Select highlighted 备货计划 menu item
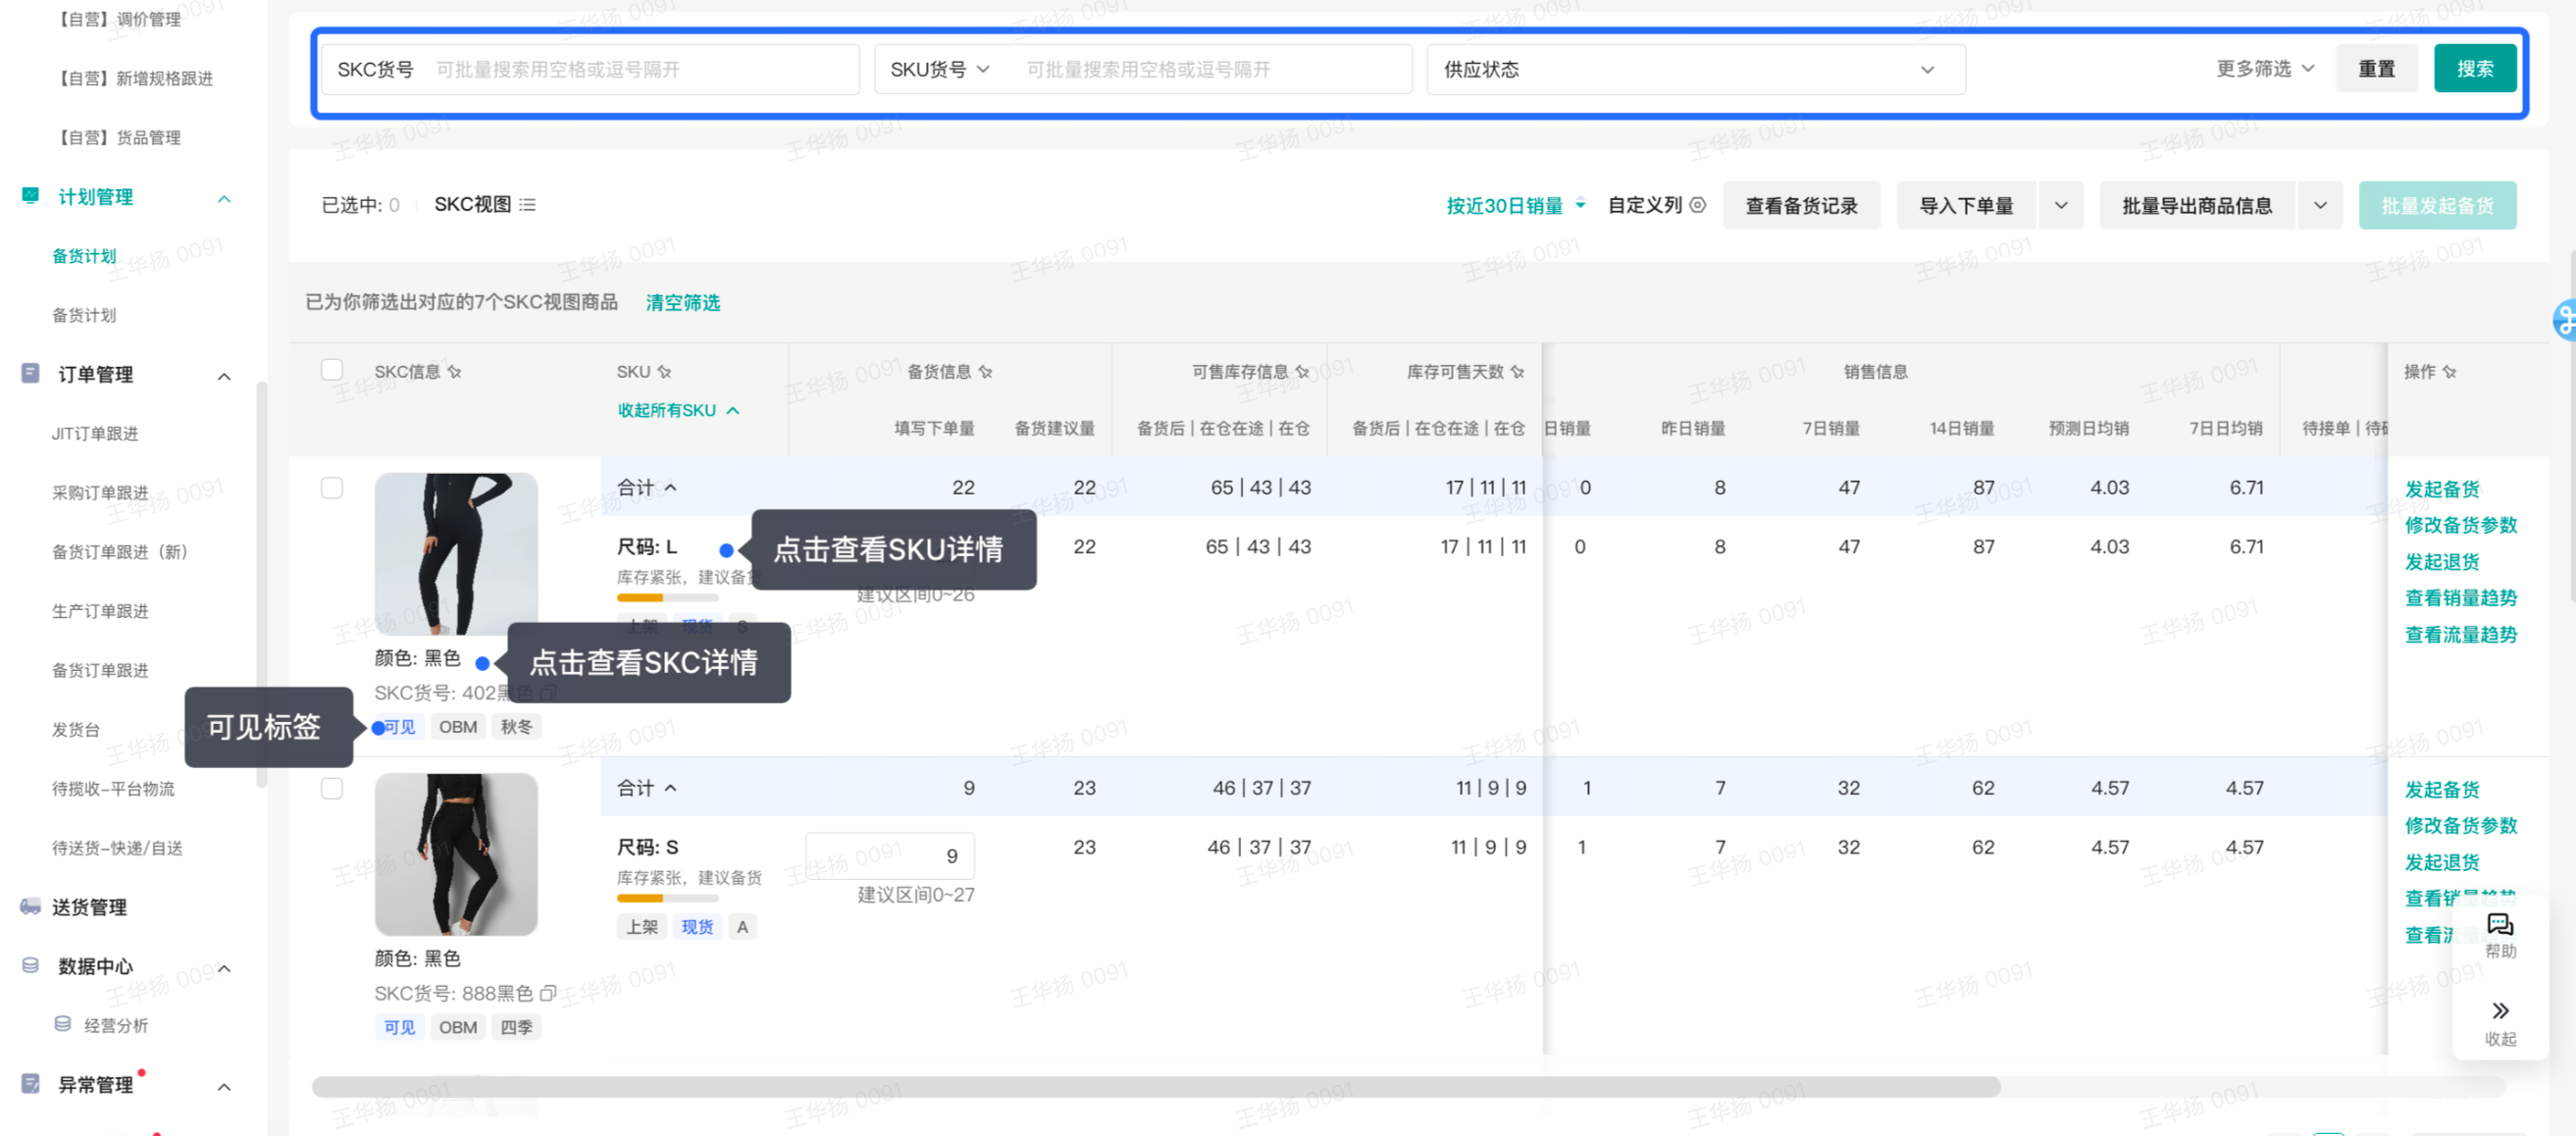Viewport: 2576px width, 1136px height. [x=84, y=256]
